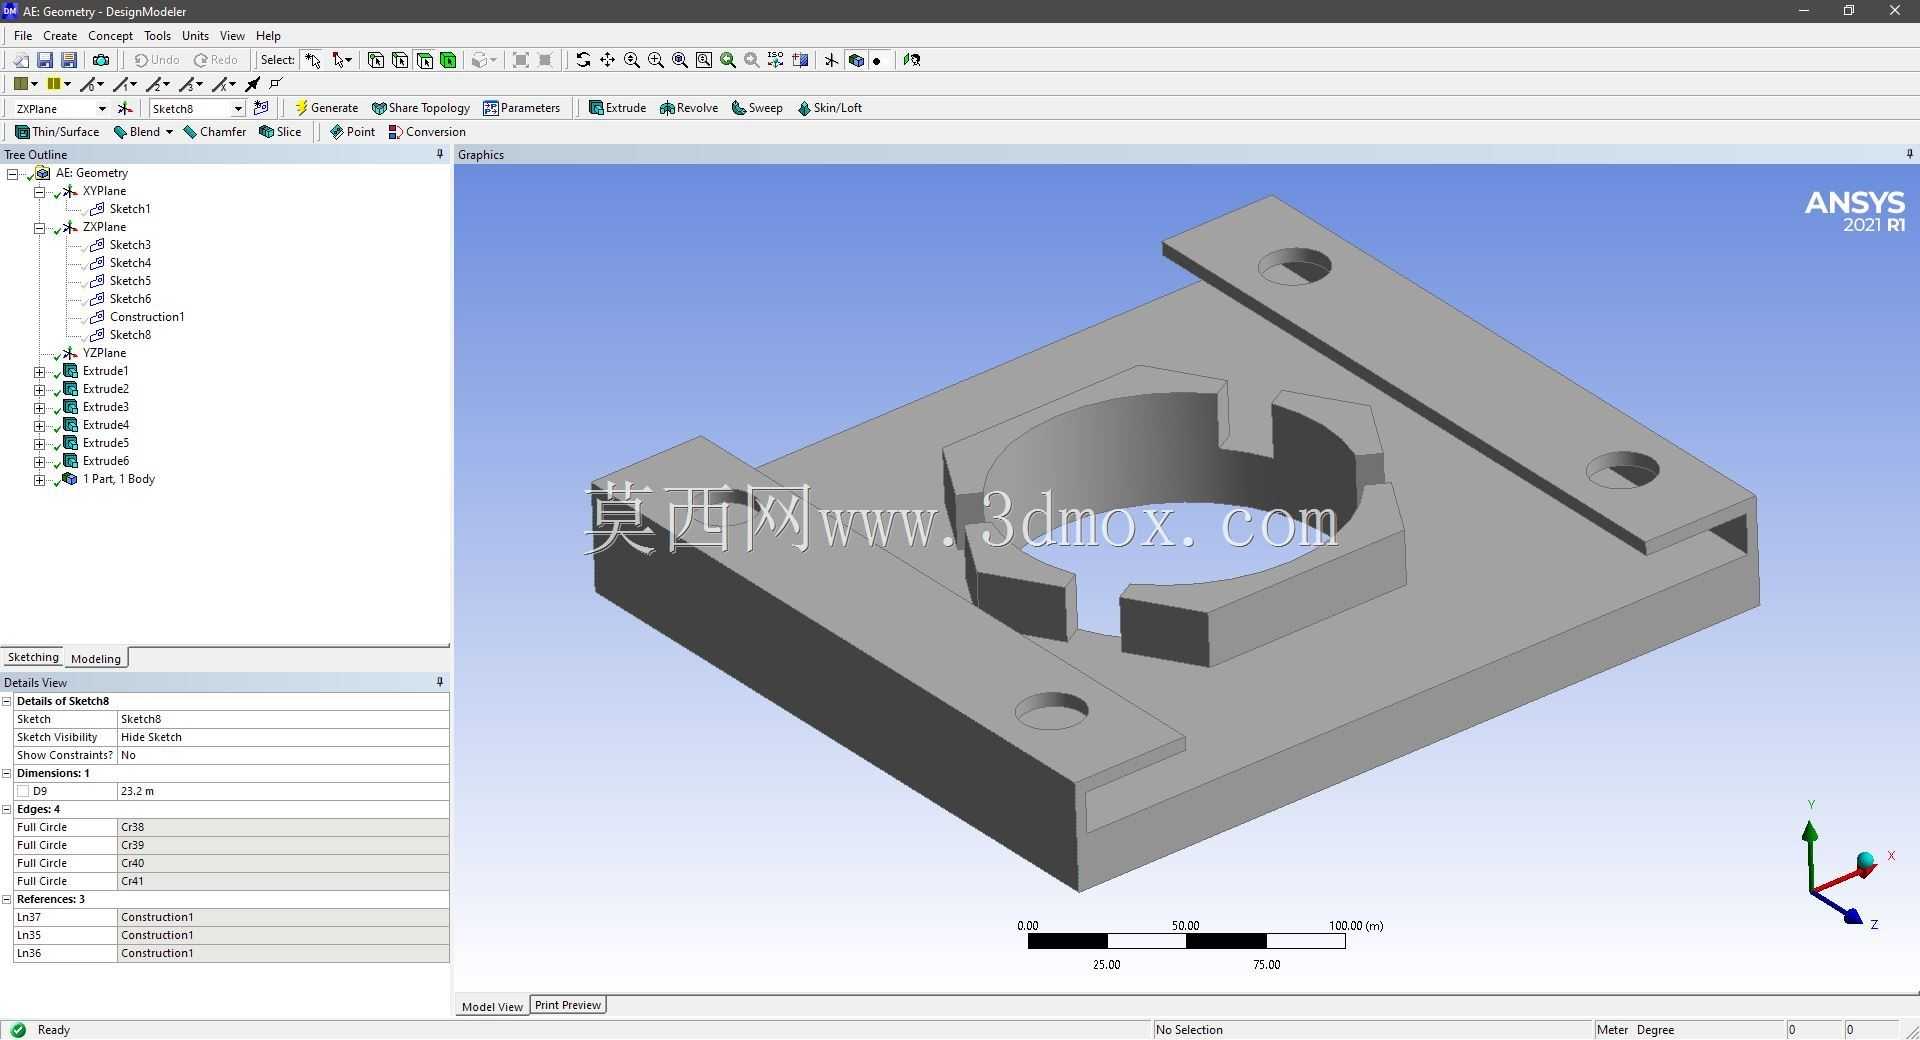Toggle display plane icon
This screenshot has height=1040, width=1920.
tap(831, 60)
